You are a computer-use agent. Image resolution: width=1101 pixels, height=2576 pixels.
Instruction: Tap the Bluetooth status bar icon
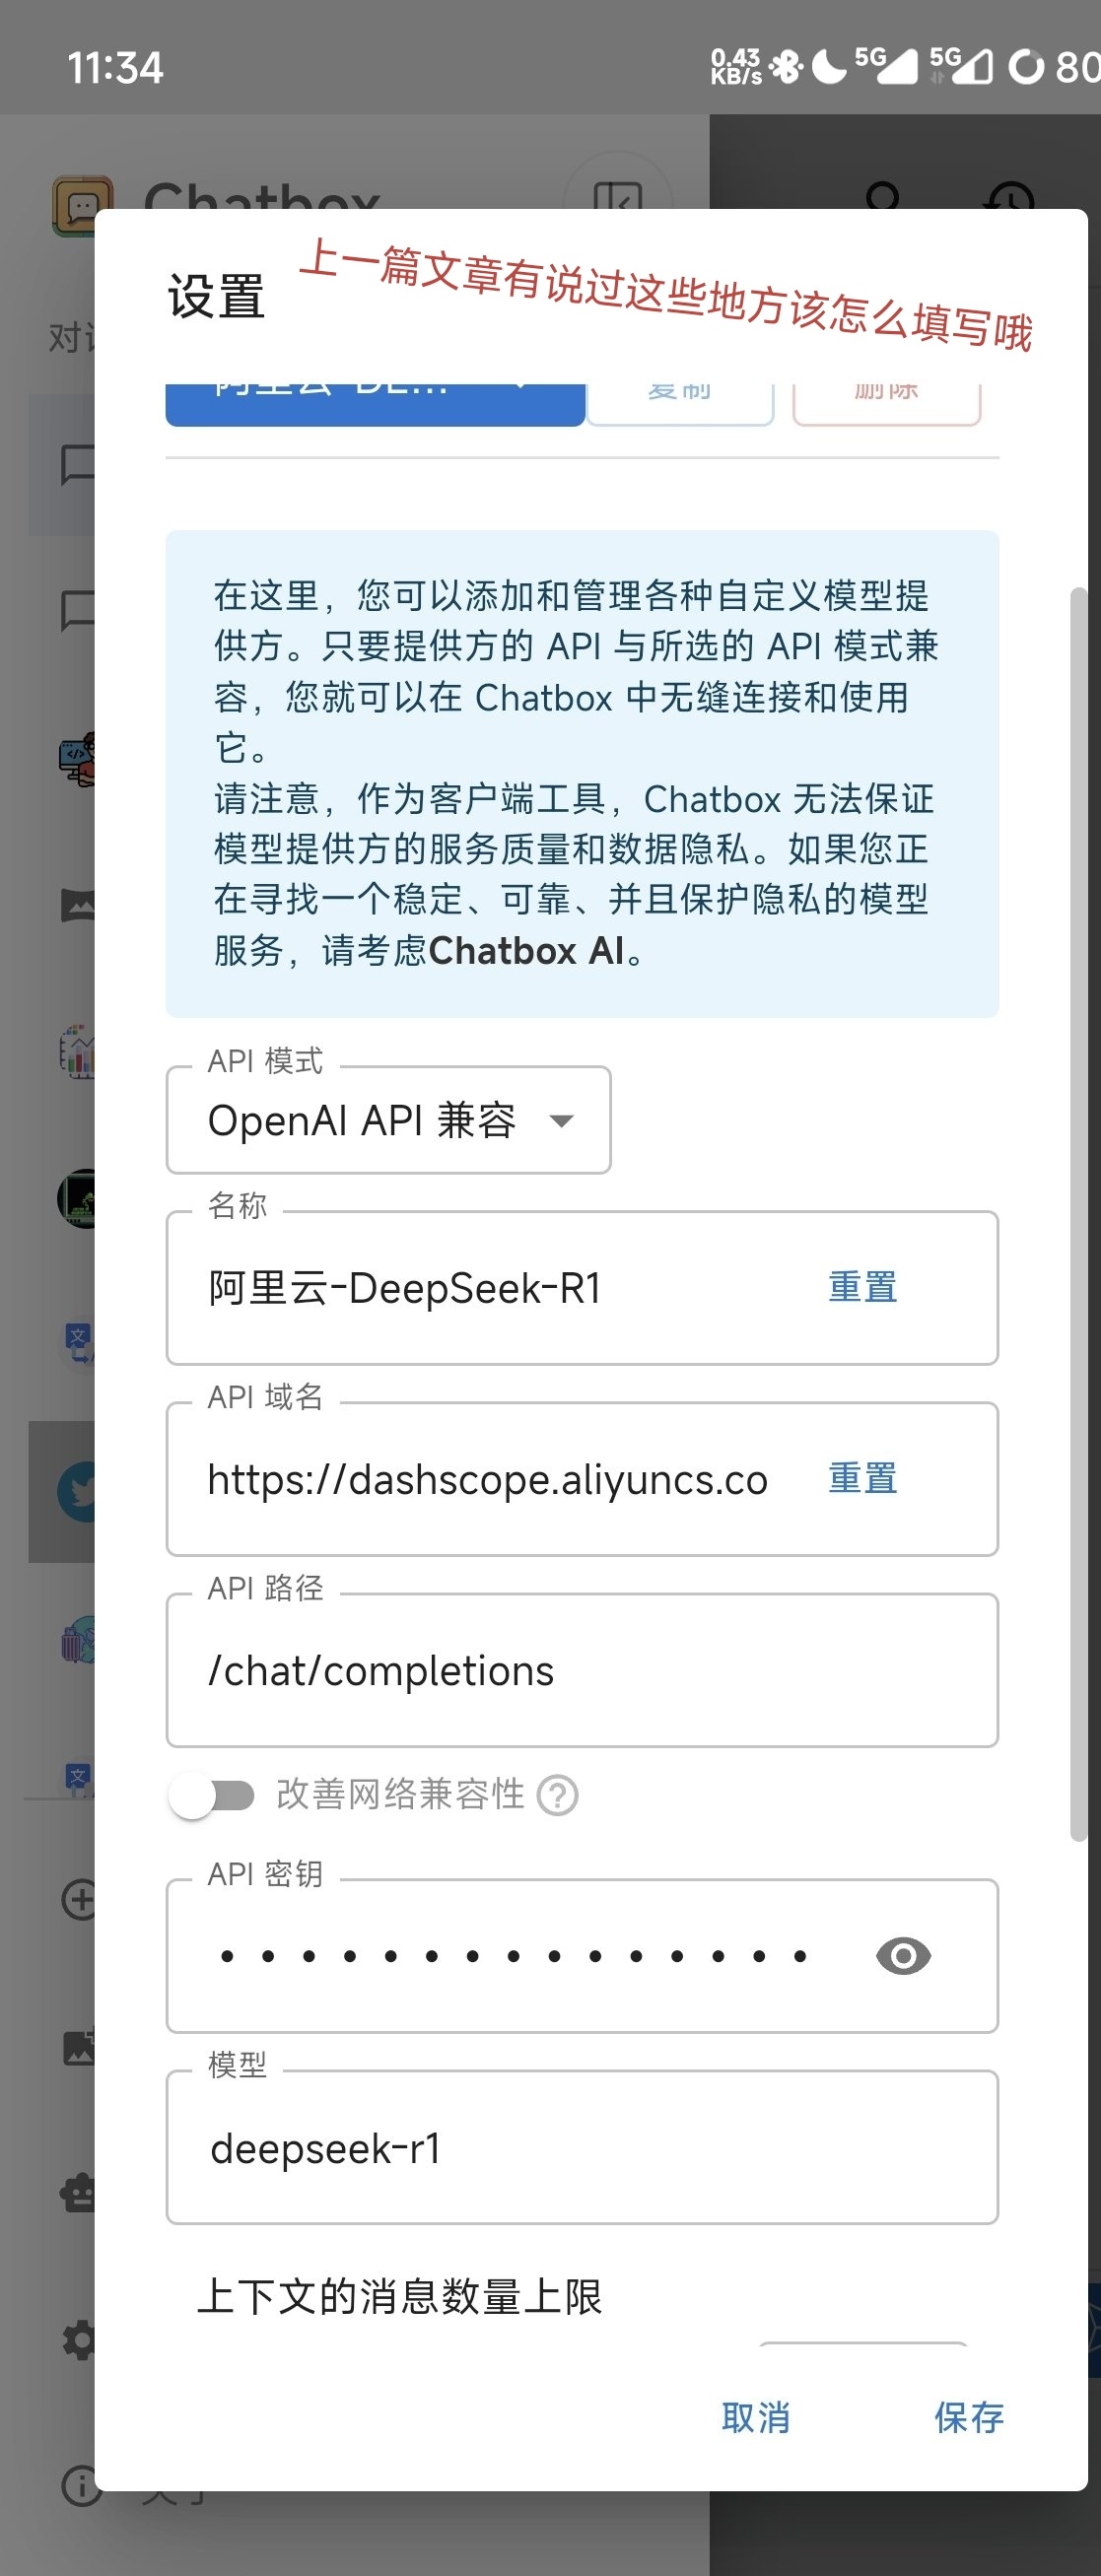point(786,67)
